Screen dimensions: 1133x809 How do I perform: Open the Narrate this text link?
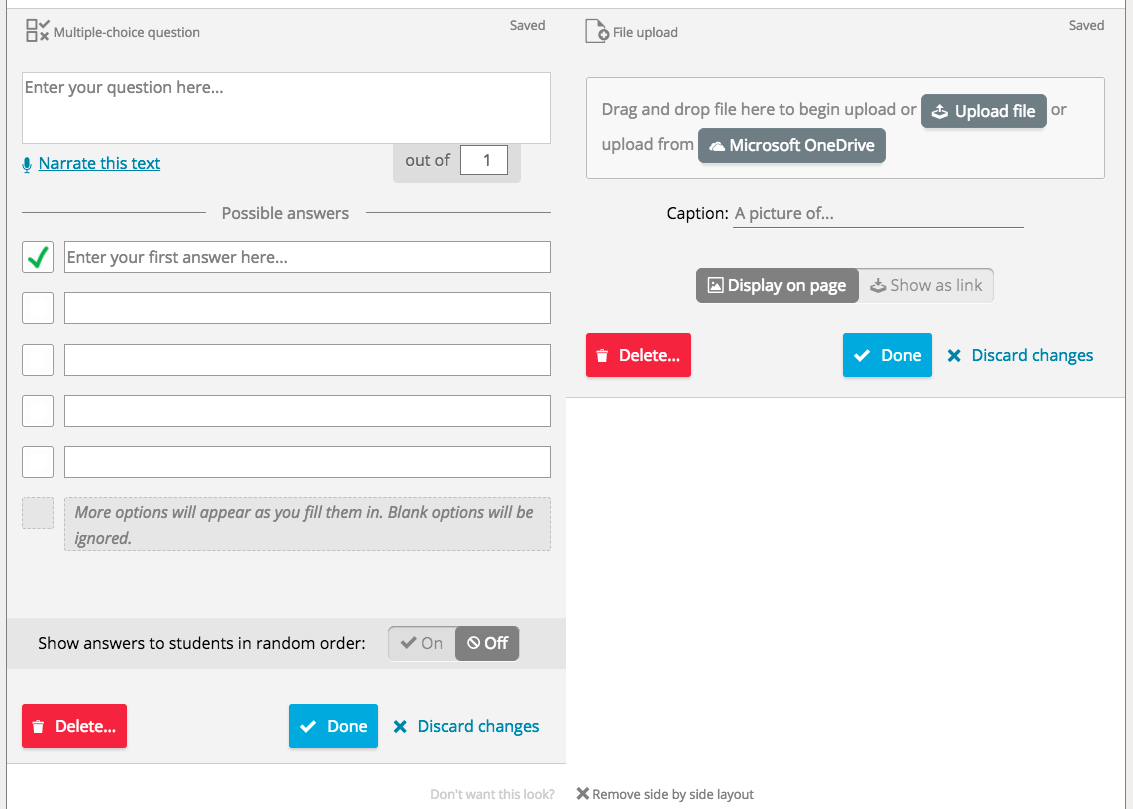click(99, 163)
